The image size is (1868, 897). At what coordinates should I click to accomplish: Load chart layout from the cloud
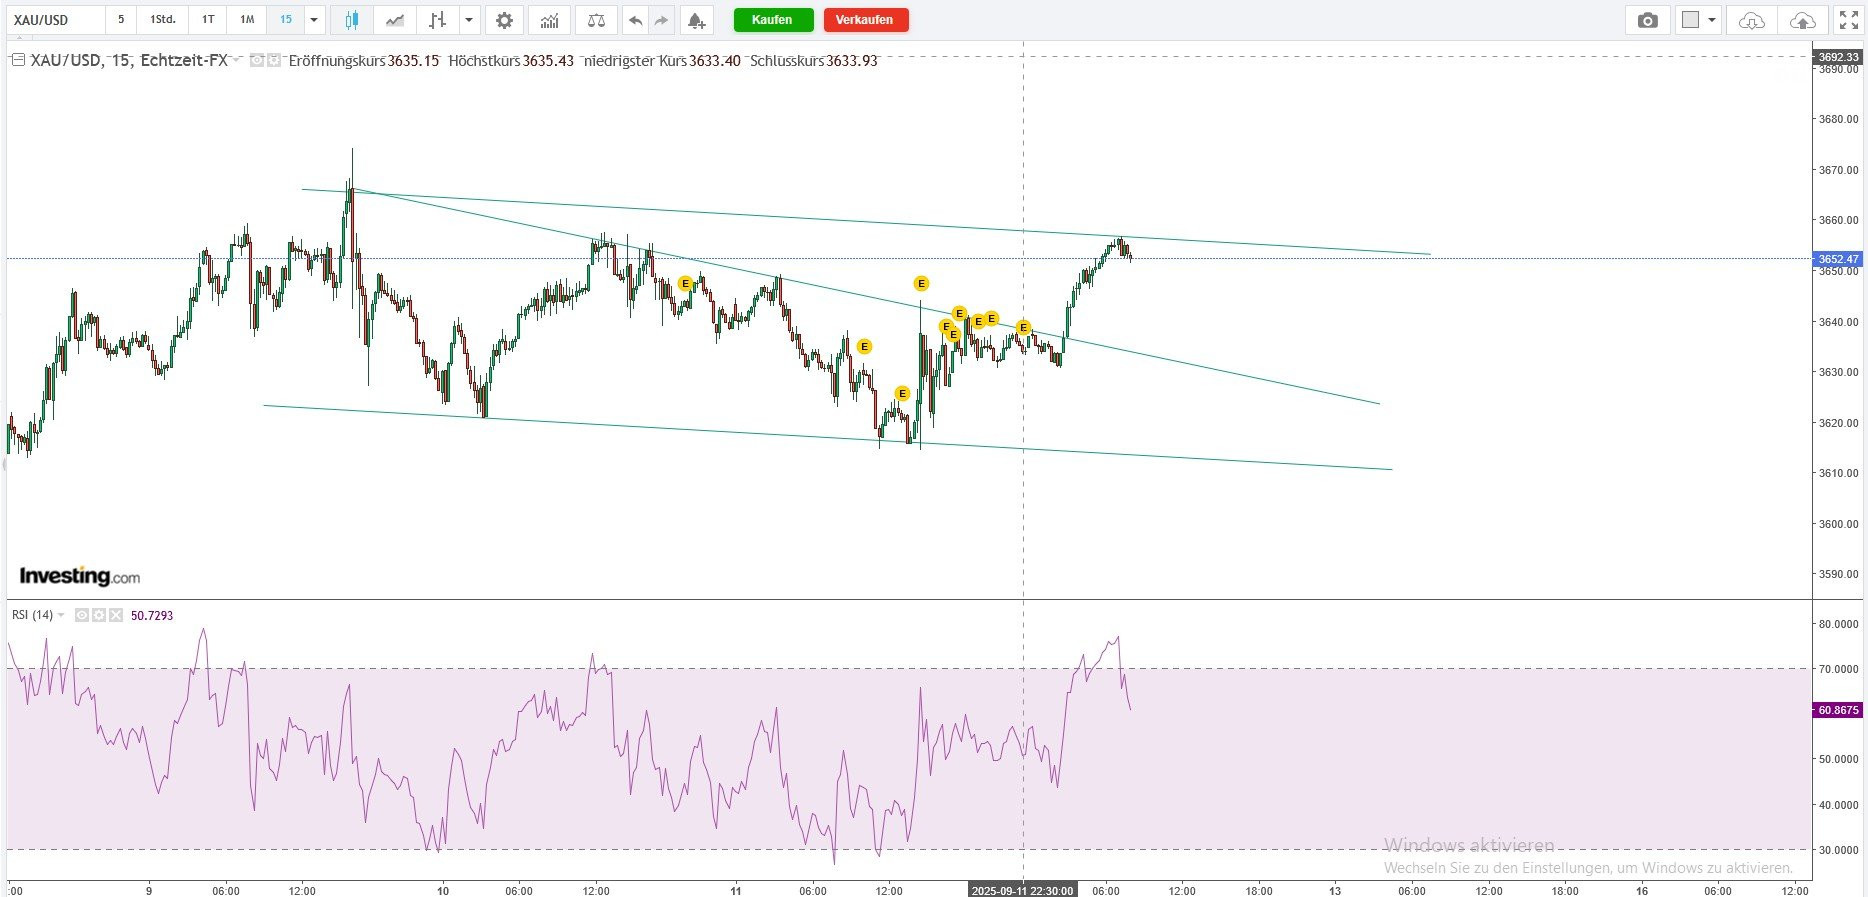pos(1752,20)
